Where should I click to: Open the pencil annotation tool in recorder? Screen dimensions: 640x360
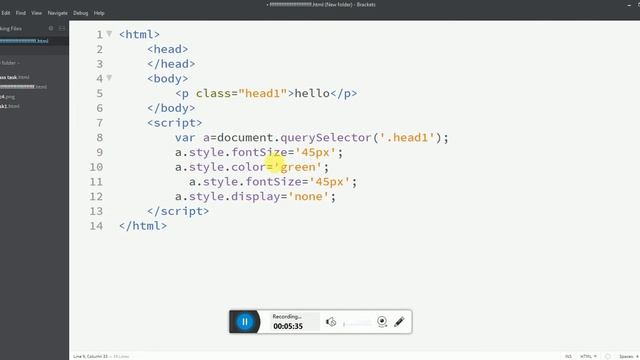(x=399, y=322)
